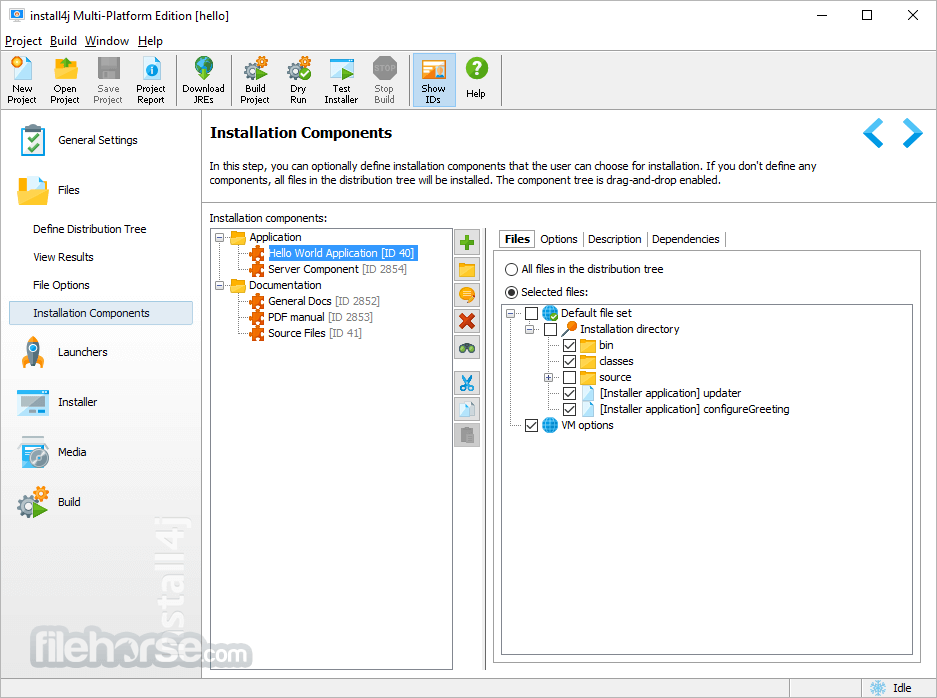This screenshot has height=698, width=937.
Task: Open the Window menu
Action: (107, 41)
